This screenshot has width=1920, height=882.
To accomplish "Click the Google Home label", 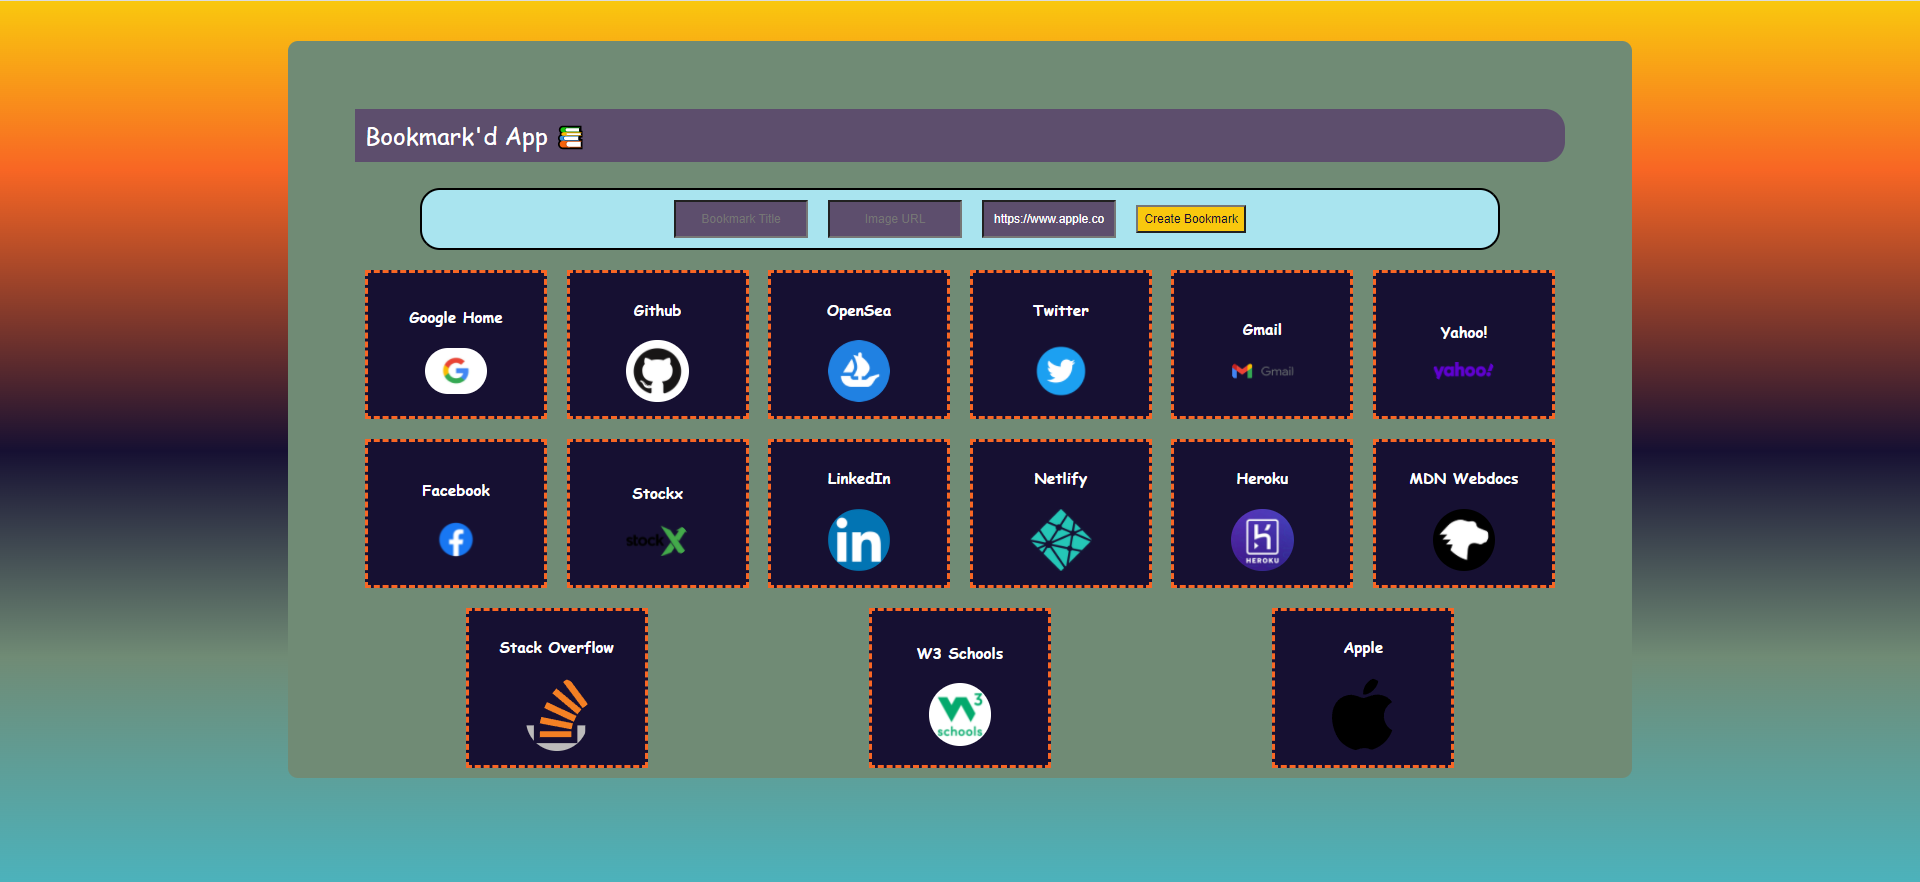I will click(456, 318).
